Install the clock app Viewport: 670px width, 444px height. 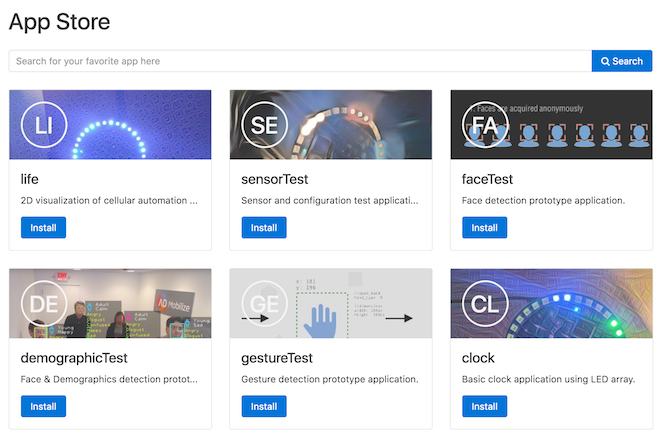(x=485, y=406)
